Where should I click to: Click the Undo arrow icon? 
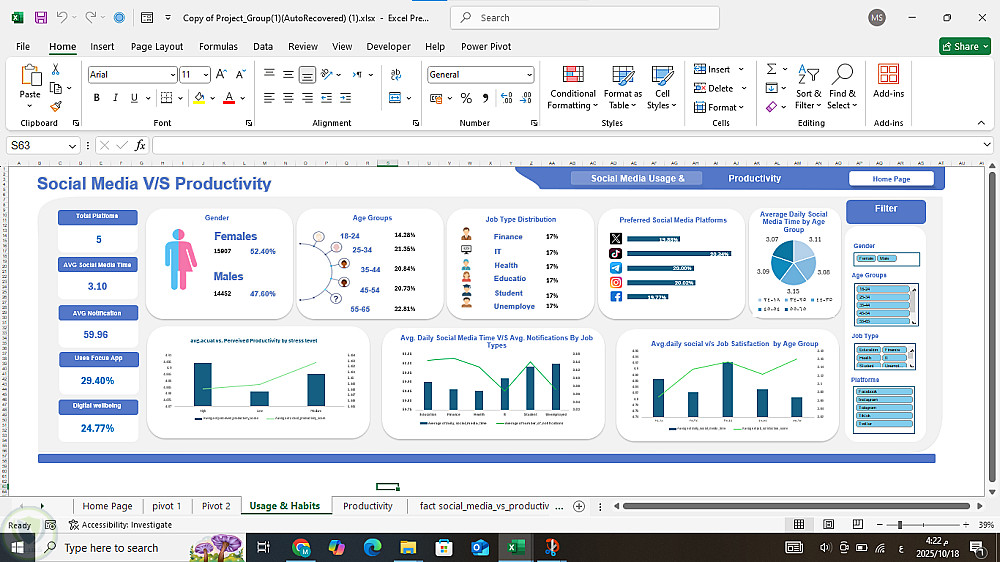coord(62,18)
